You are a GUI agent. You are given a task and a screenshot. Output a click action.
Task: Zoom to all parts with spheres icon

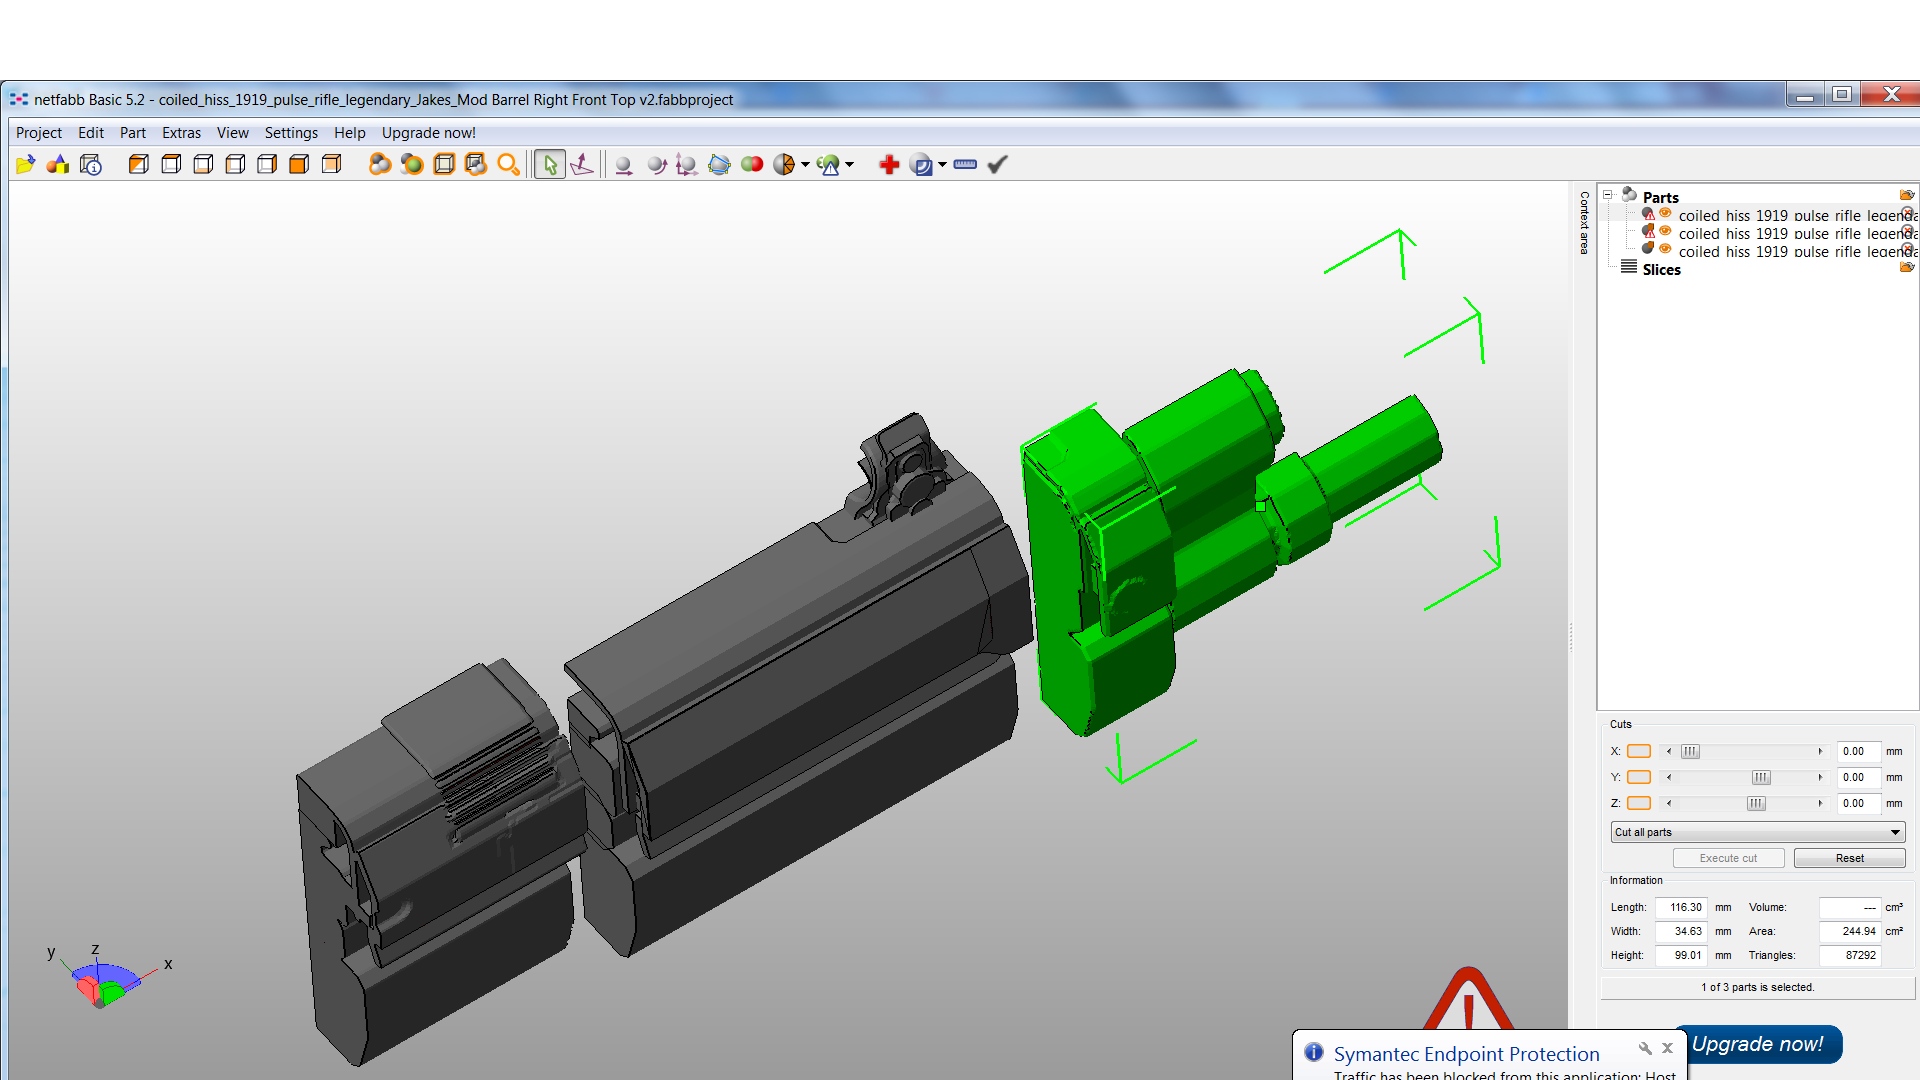coord(380,165)
